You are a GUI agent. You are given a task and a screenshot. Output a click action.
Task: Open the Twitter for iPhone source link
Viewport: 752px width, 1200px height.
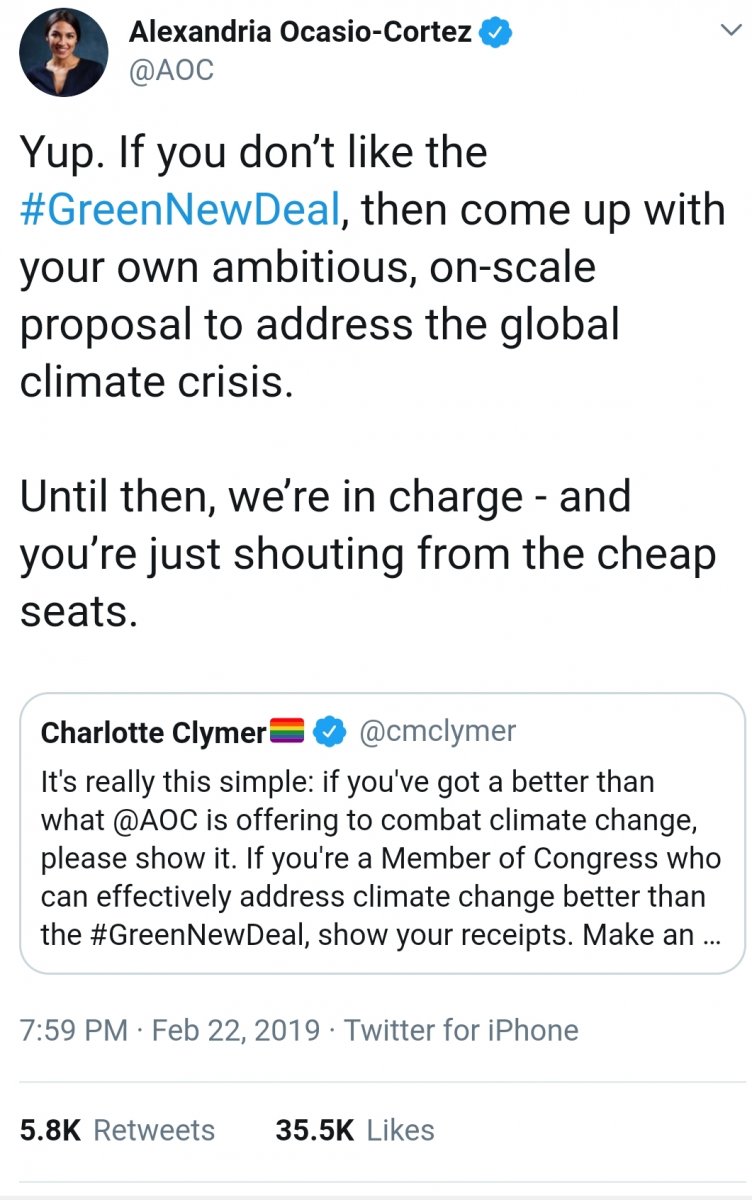coord(461,1030)
